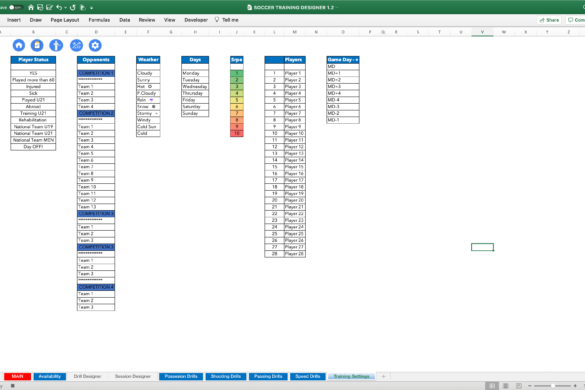Open the undo history dropdown arrow

coord(65,7)
